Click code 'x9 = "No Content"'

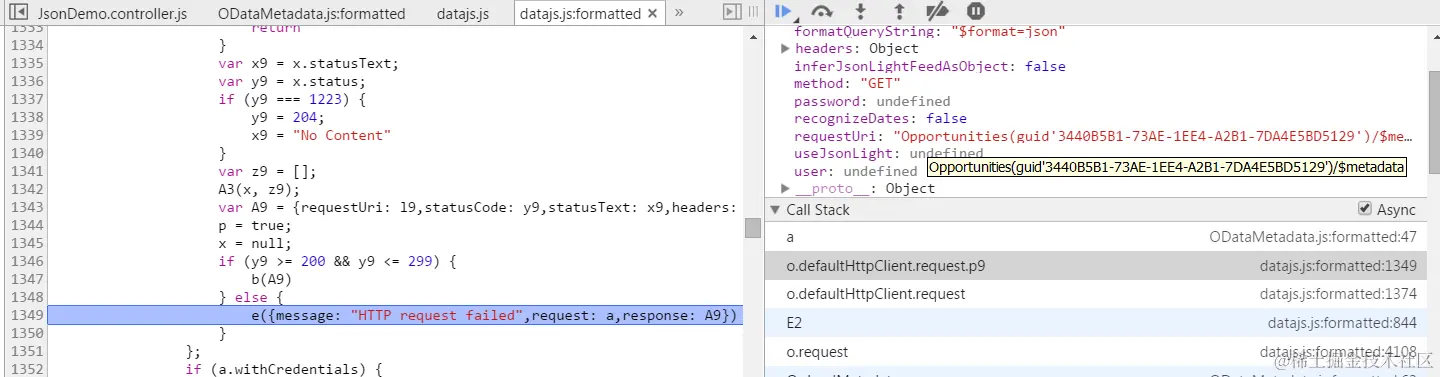click(x=321, y=135)
